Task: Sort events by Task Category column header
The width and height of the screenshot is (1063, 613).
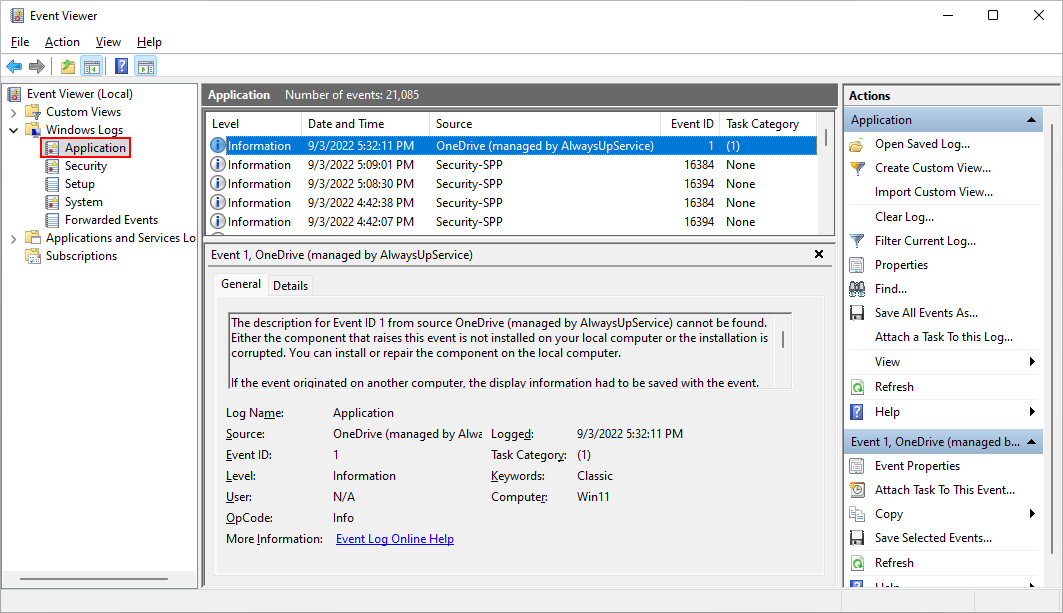Action: point(768,124)
